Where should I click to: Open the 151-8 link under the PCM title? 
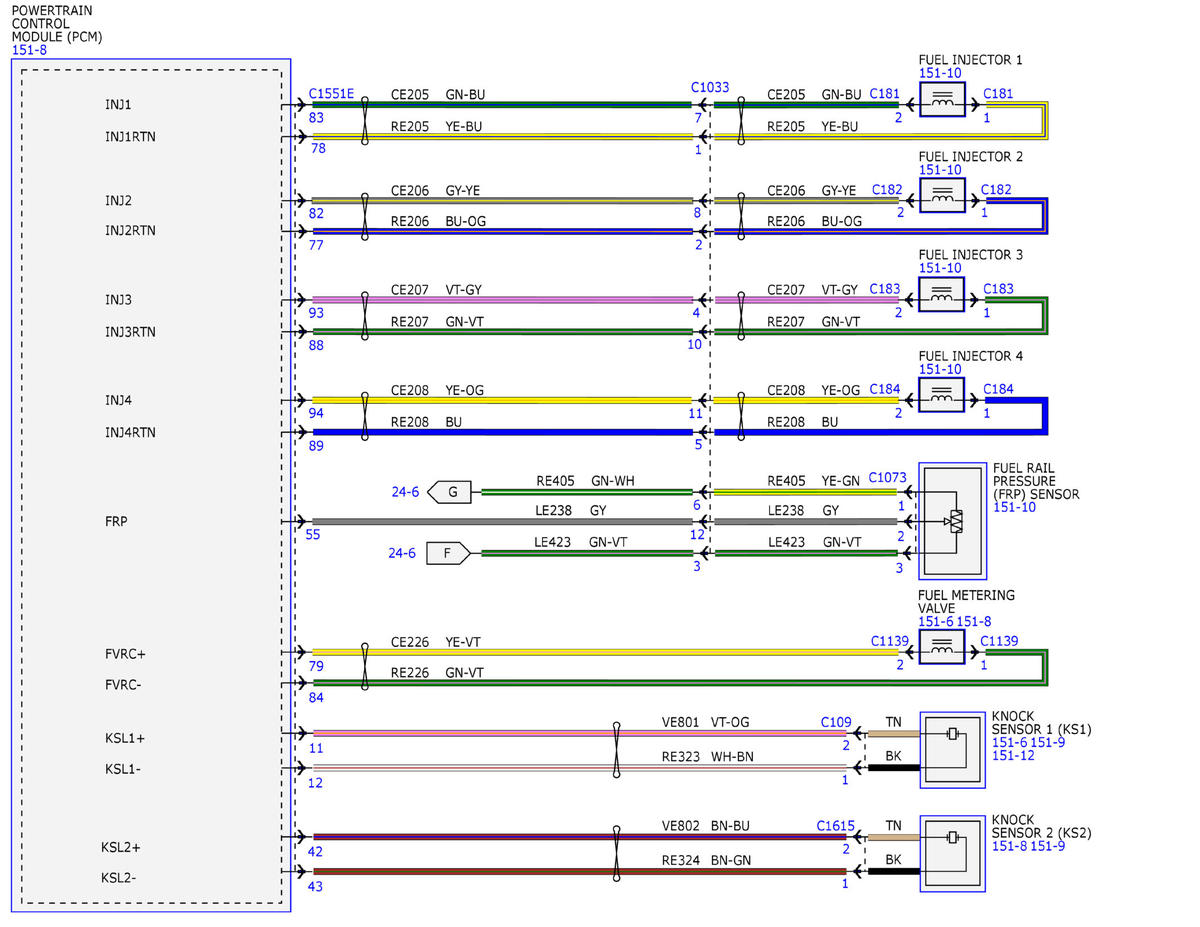pos(30,50)
